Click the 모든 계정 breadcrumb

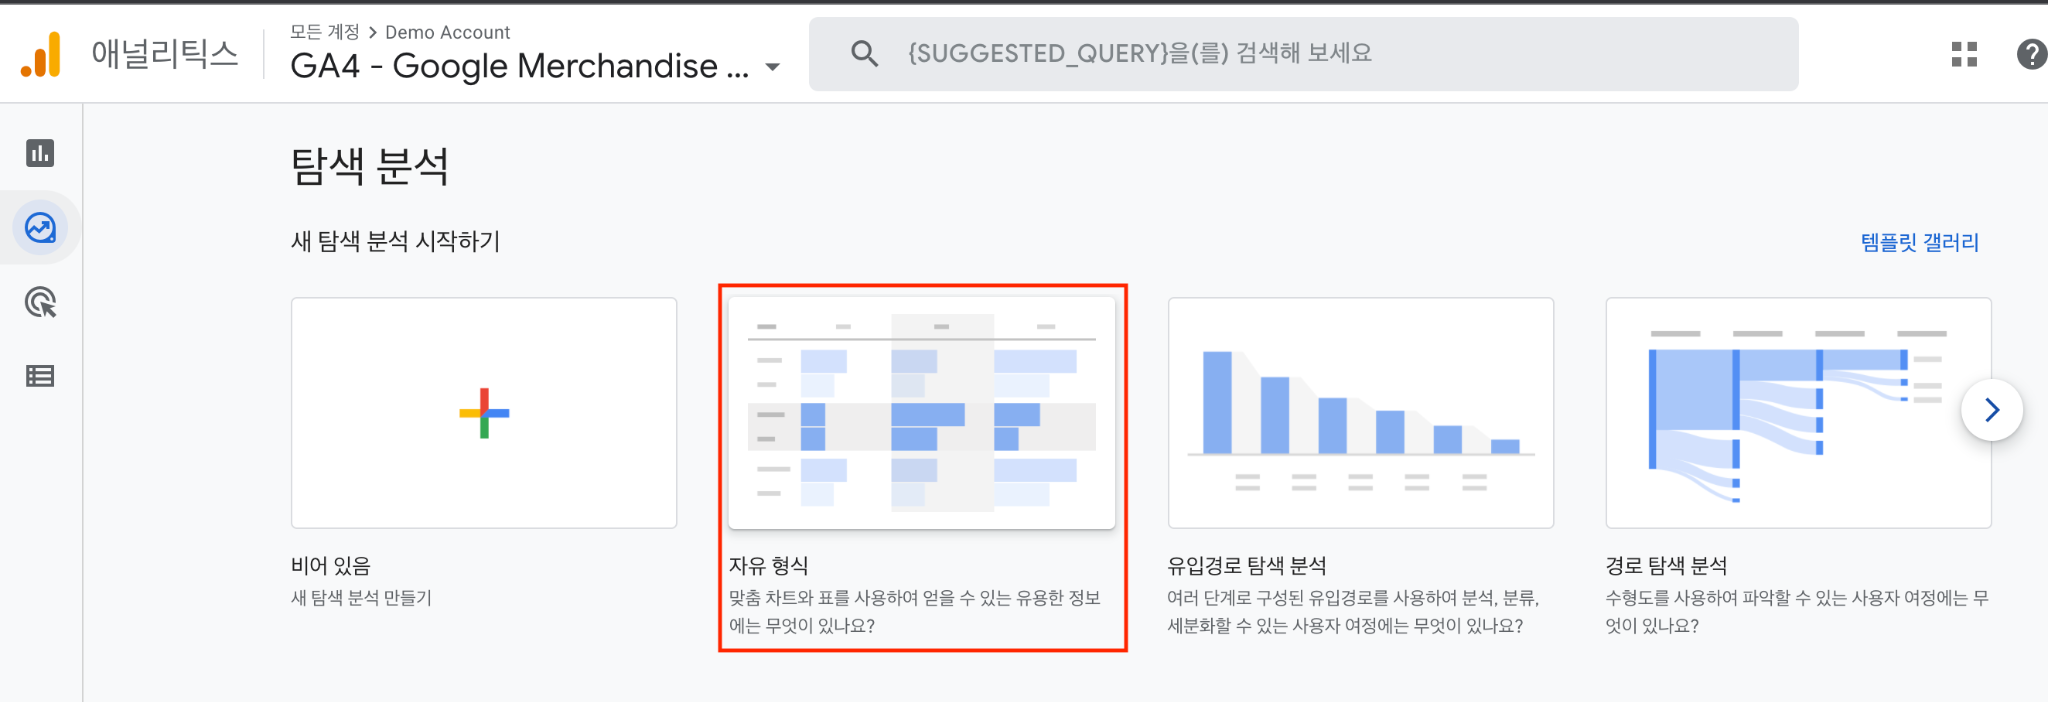coord(324,32)
